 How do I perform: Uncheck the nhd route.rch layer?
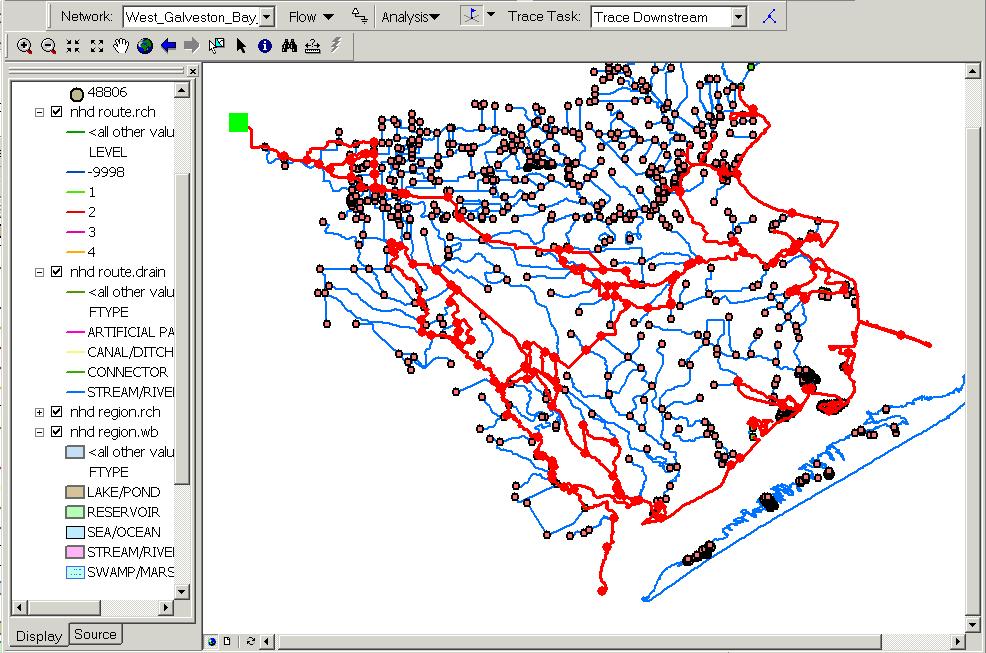57,112
